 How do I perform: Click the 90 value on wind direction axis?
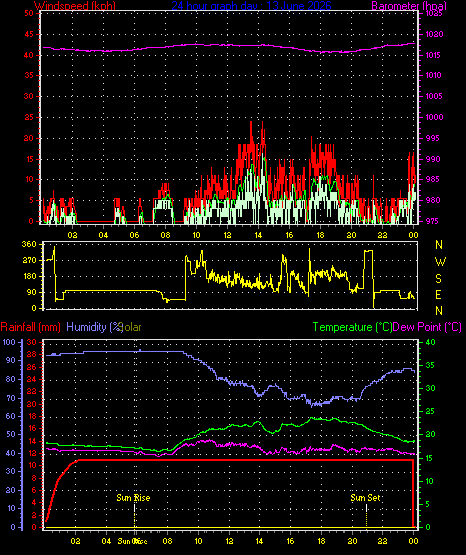click(32, 292)
